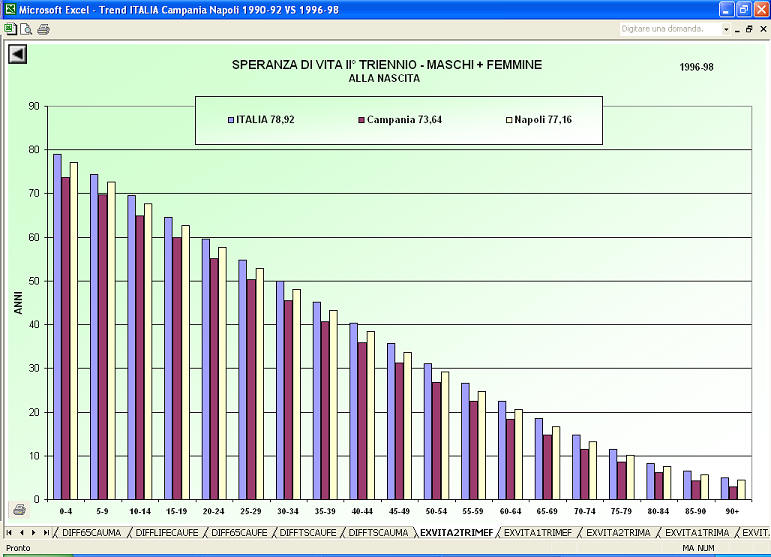Image resolution: width=771 pixels, height=557 pixels.
Task: Open the EXVITA2TRIMA sheet tab
Action: [x=618, y=532]
